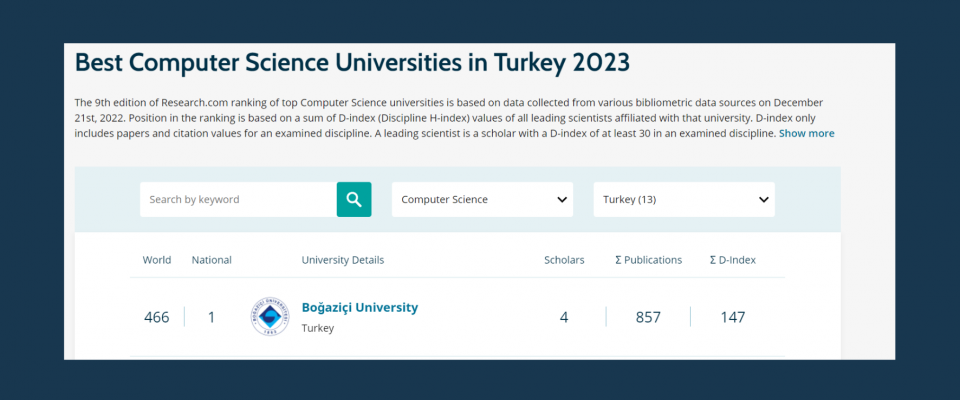
Task: Click the Show more link
Action: pyautogui.click(x=806, y=133)
